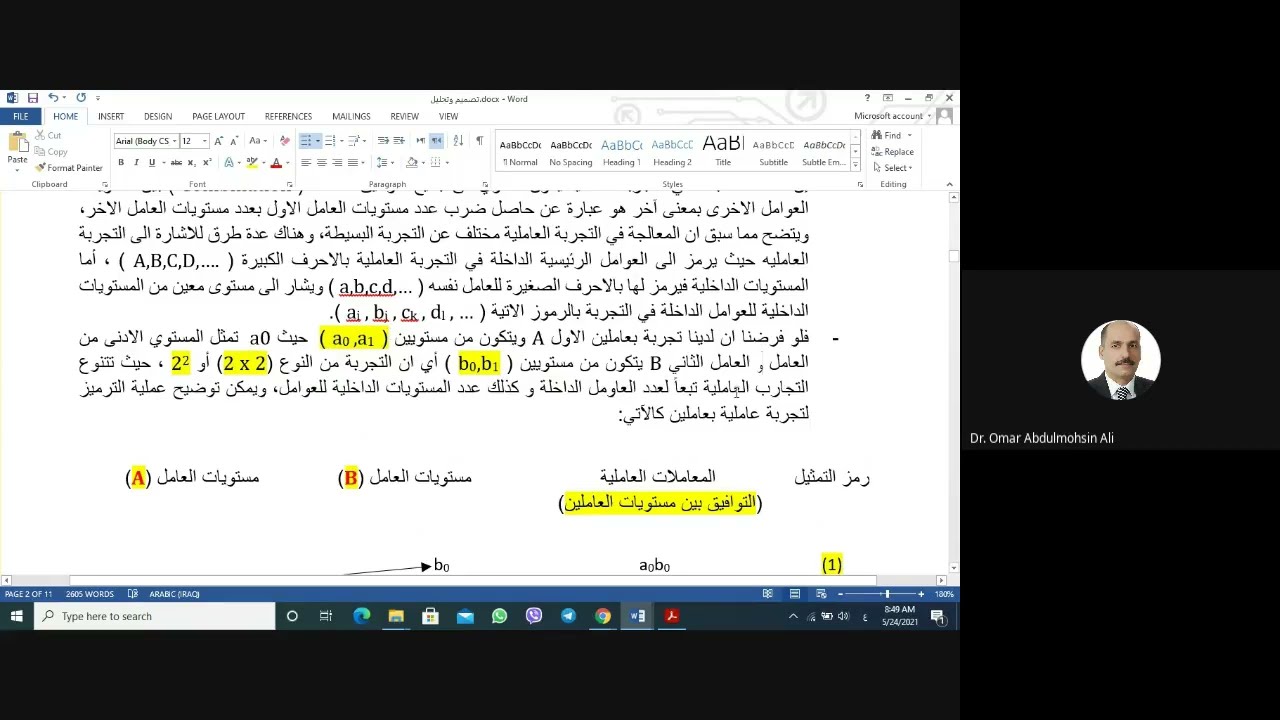
Task: Click the 2605 WORDS count
Action: pos(90,594)
